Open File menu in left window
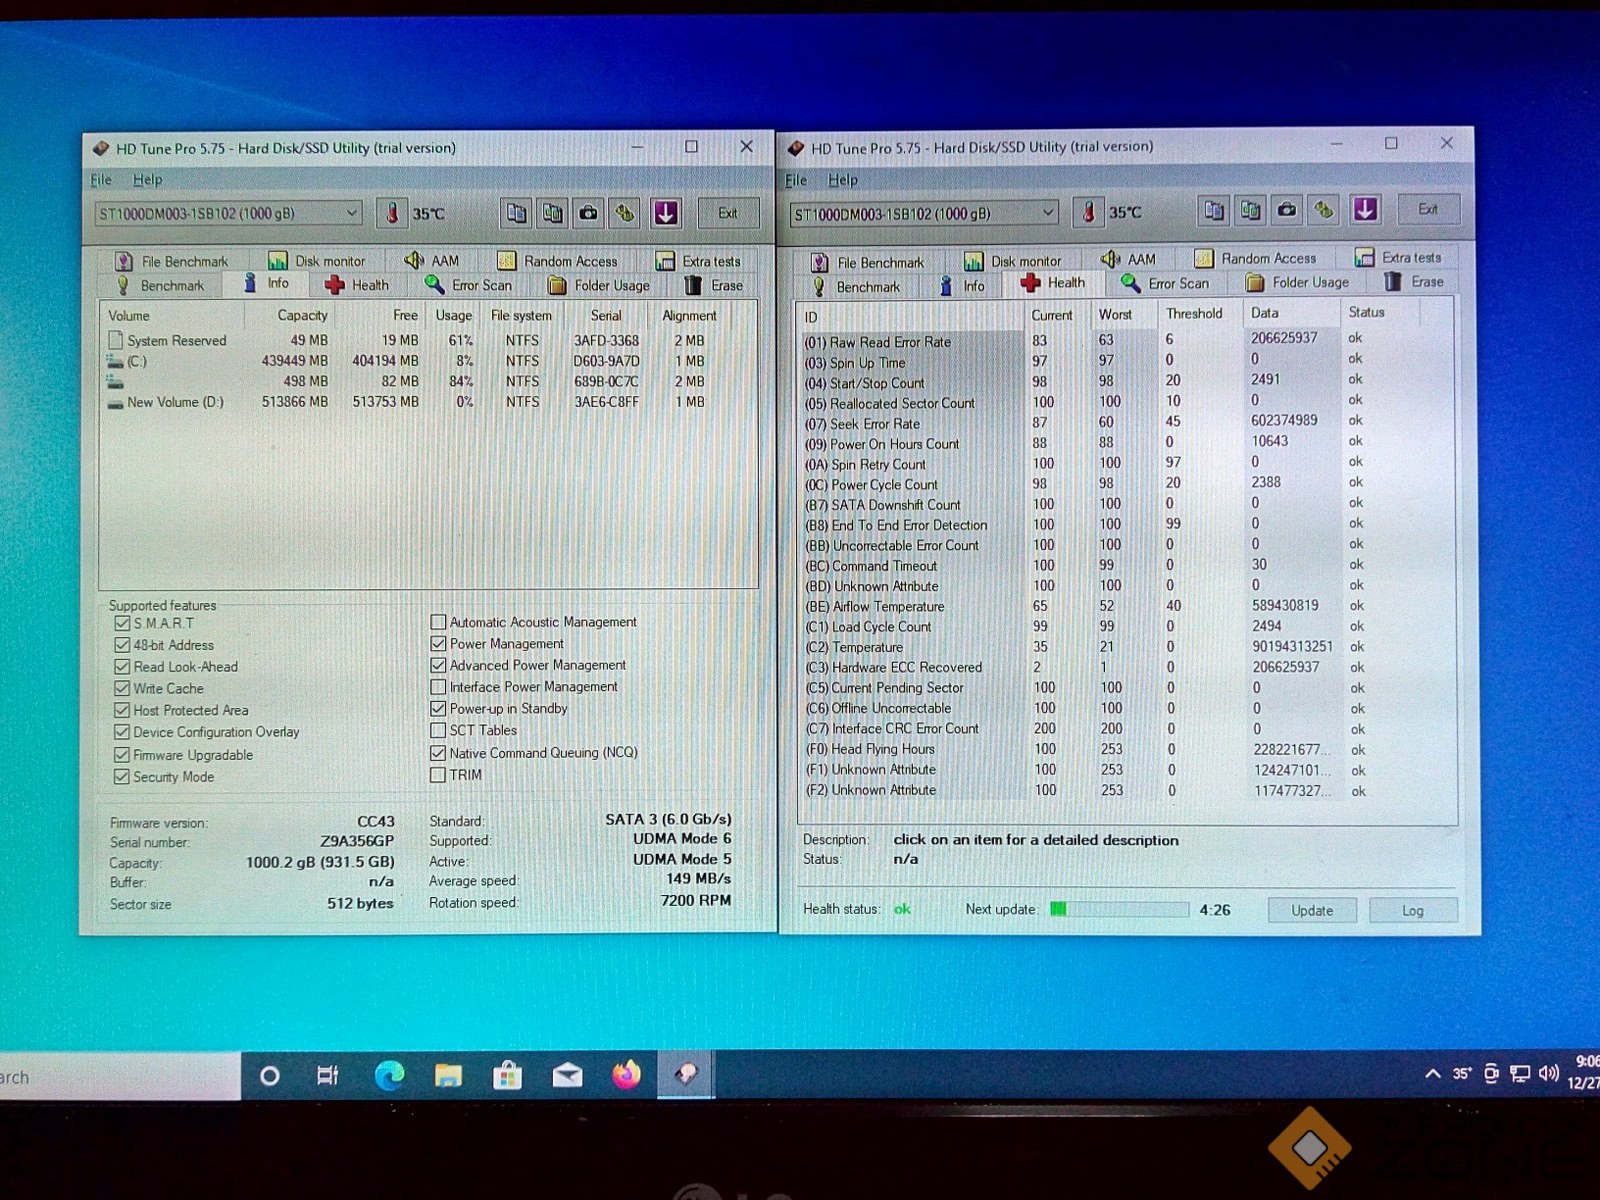 [x=101, y=180]
